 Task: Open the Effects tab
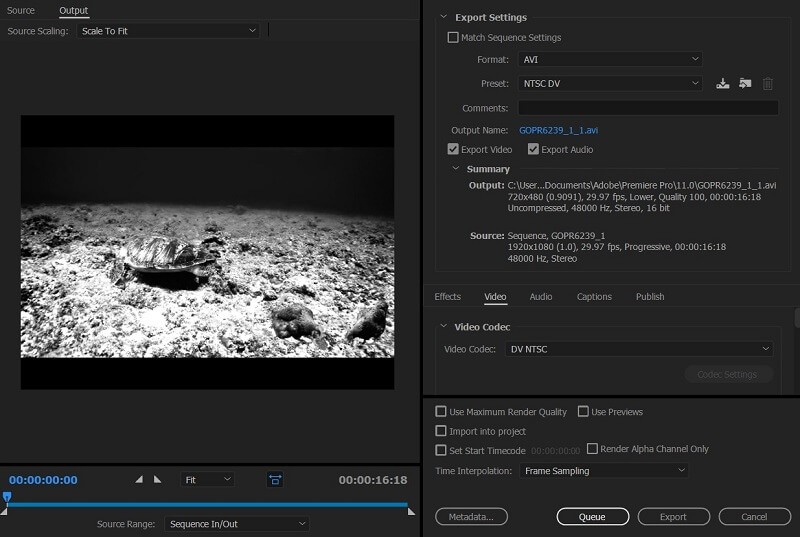coord(447,296)
